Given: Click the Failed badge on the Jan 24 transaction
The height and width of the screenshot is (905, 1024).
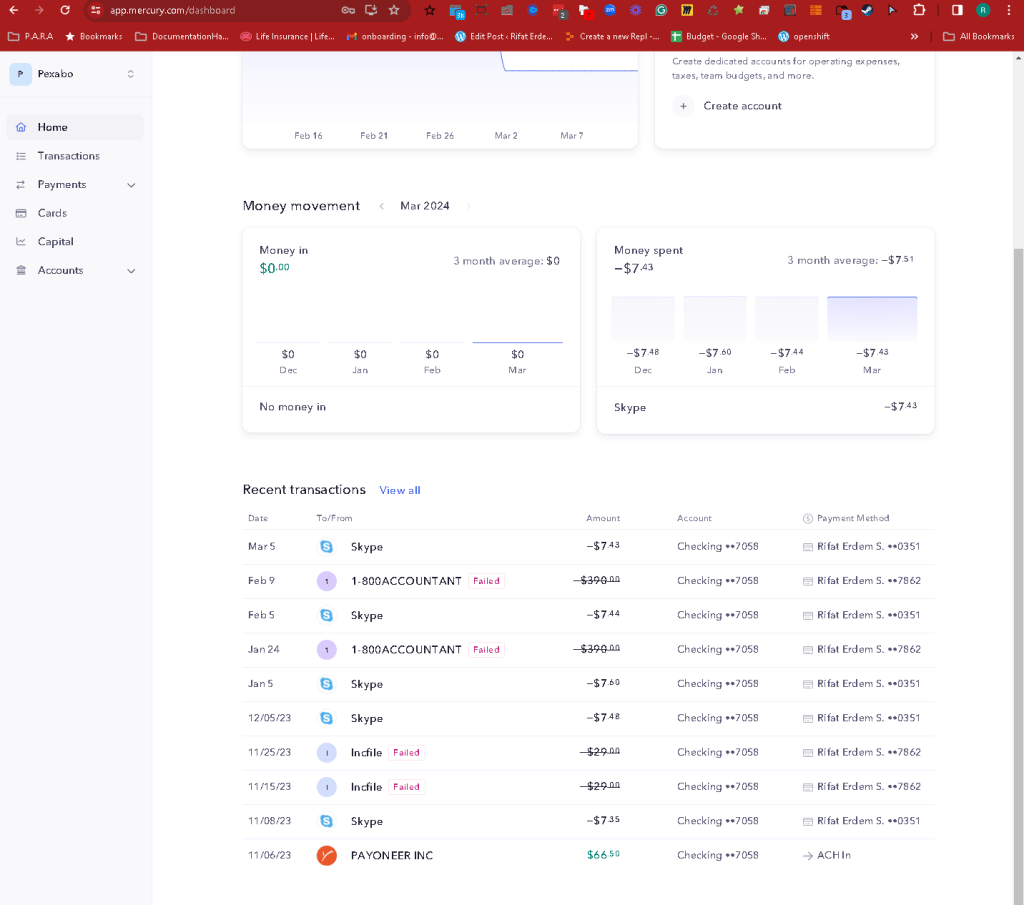Looking at the screenshot, I should coord(486,650).
